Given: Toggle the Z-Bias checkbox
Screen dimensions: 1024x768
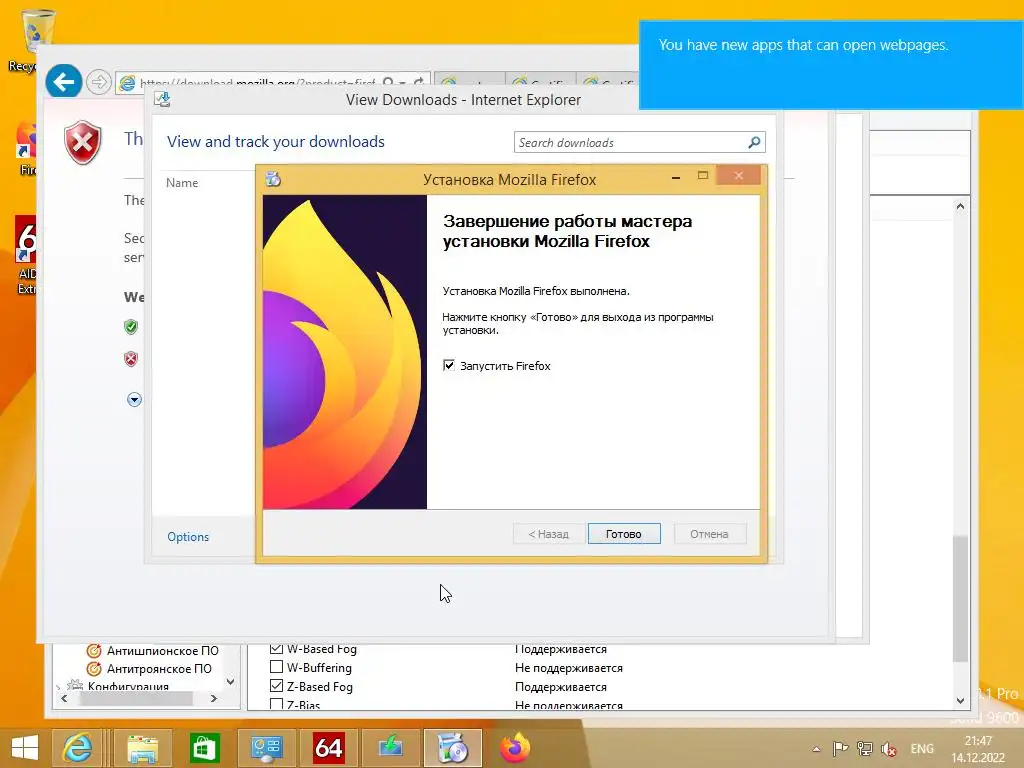Looking at the screenshot, I should [276, 704].
